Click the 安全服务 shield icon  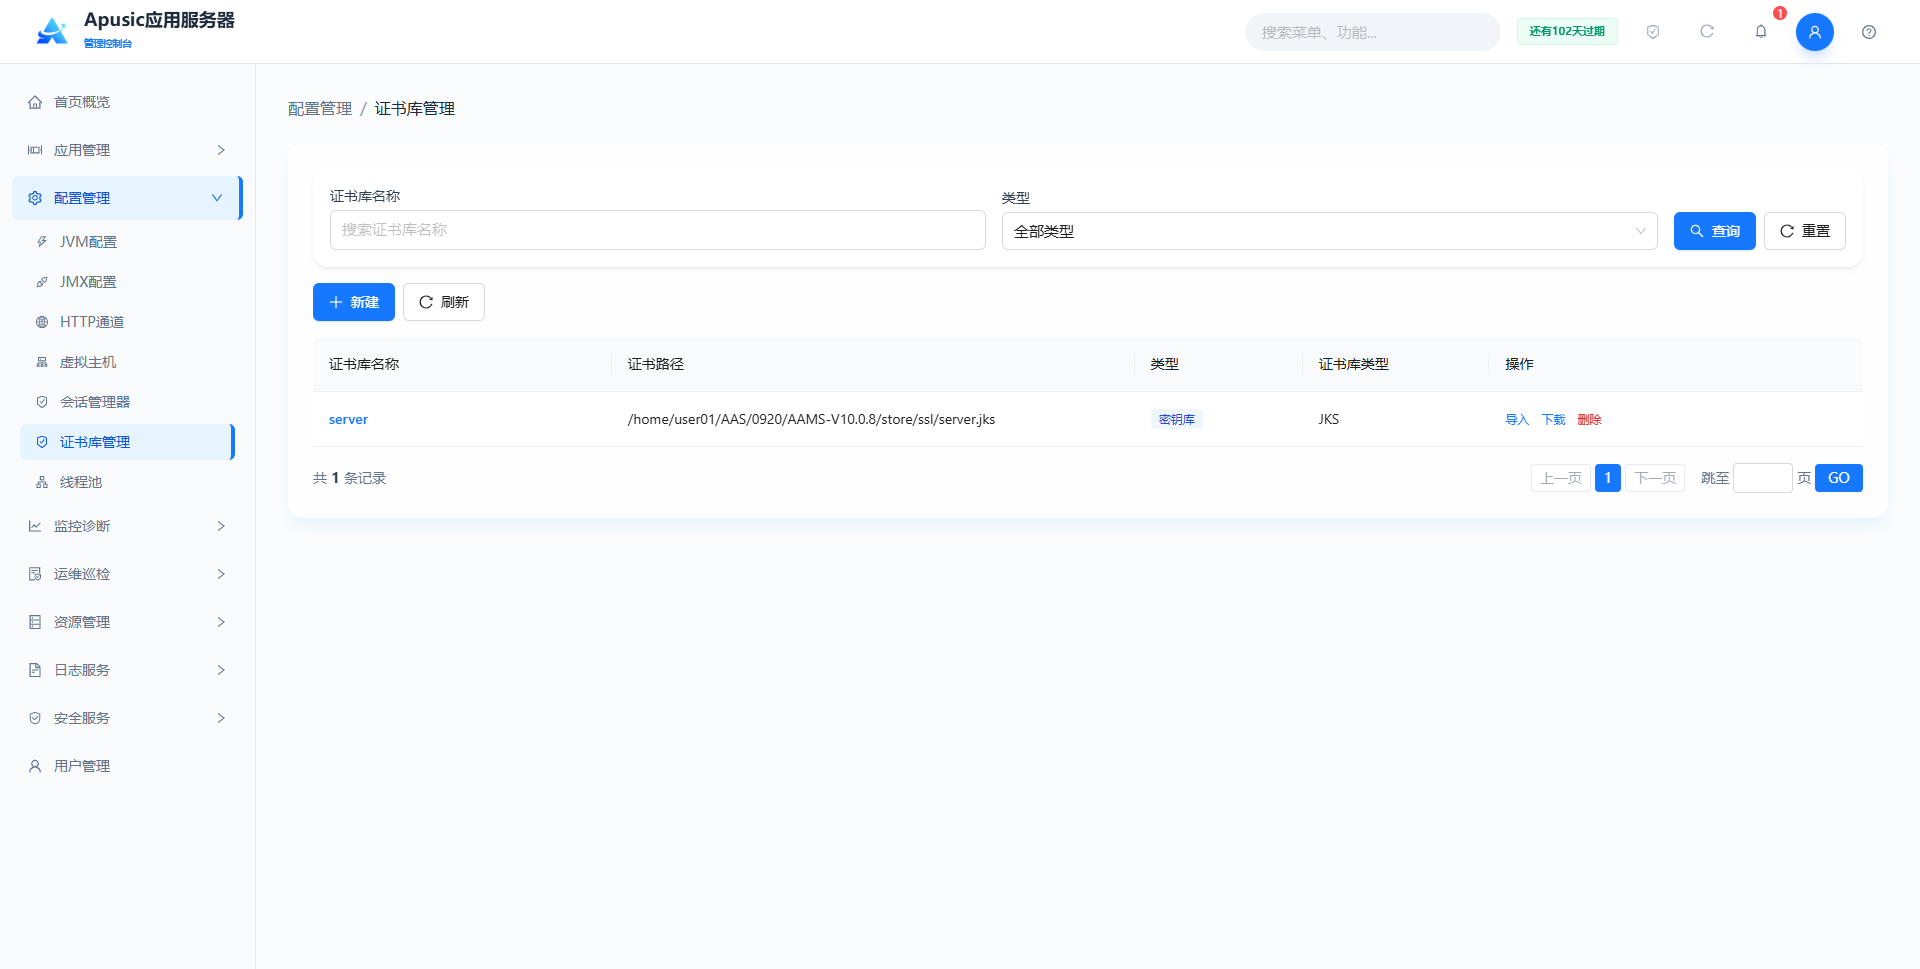click(35, 718)
